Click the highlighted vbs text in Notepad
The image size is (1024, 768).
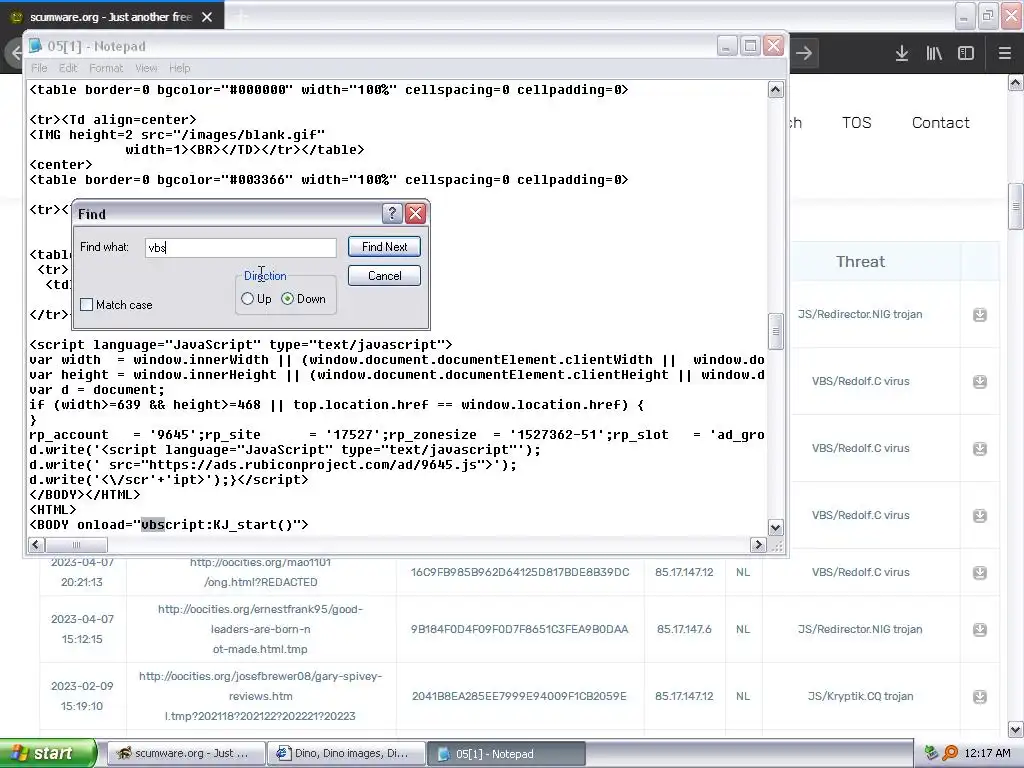click(153, 524)
